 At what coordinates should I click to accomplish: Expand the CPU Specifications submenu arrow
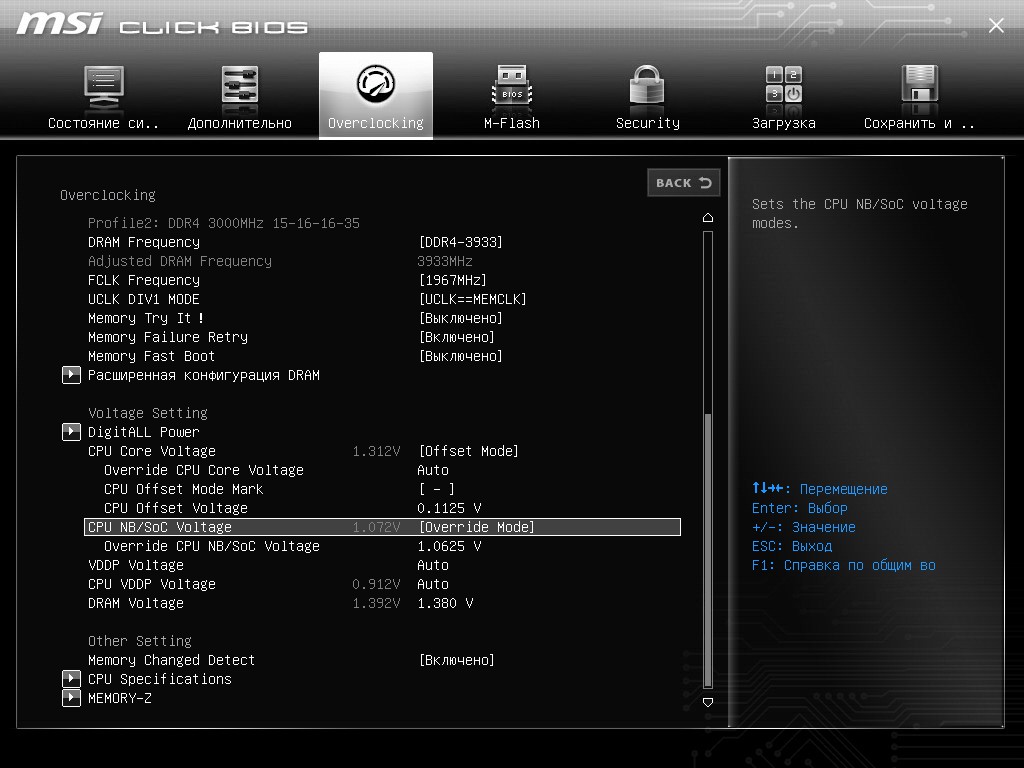71,679
